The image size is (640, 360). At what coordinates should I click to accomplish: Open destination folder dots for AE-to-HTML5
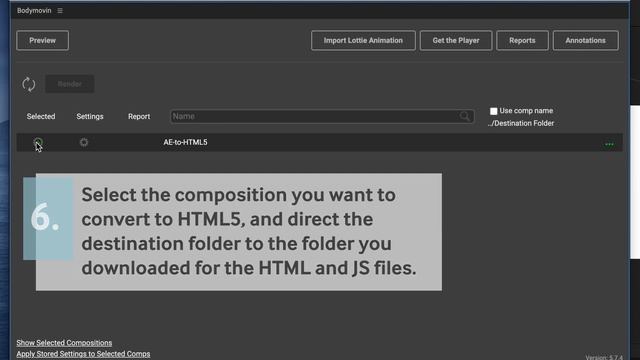click(609, 144)
